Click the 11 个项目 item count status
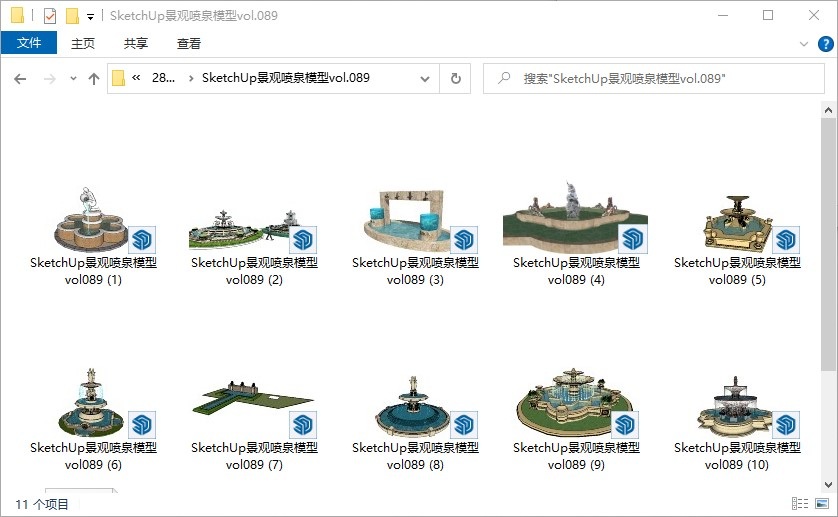The width and height of the screenshot is (838, 517). [42, 504]
